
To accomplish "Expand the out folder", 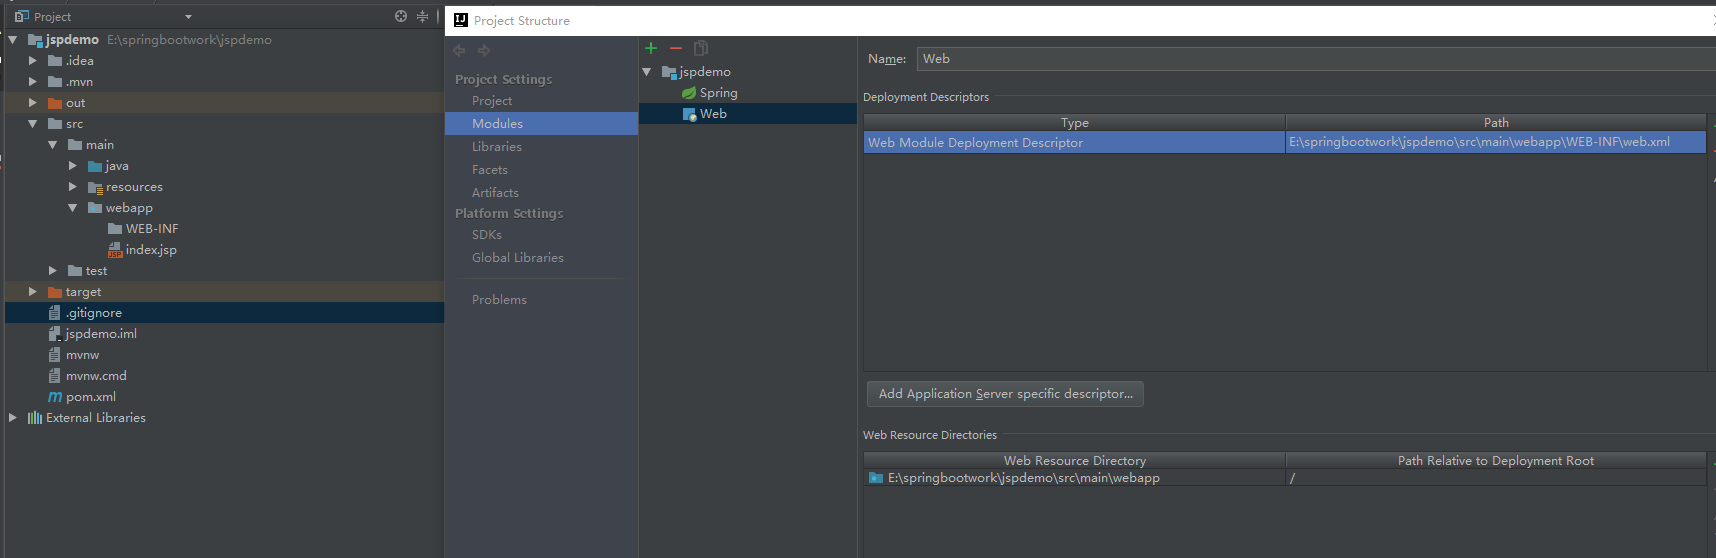I will [33, 103].
